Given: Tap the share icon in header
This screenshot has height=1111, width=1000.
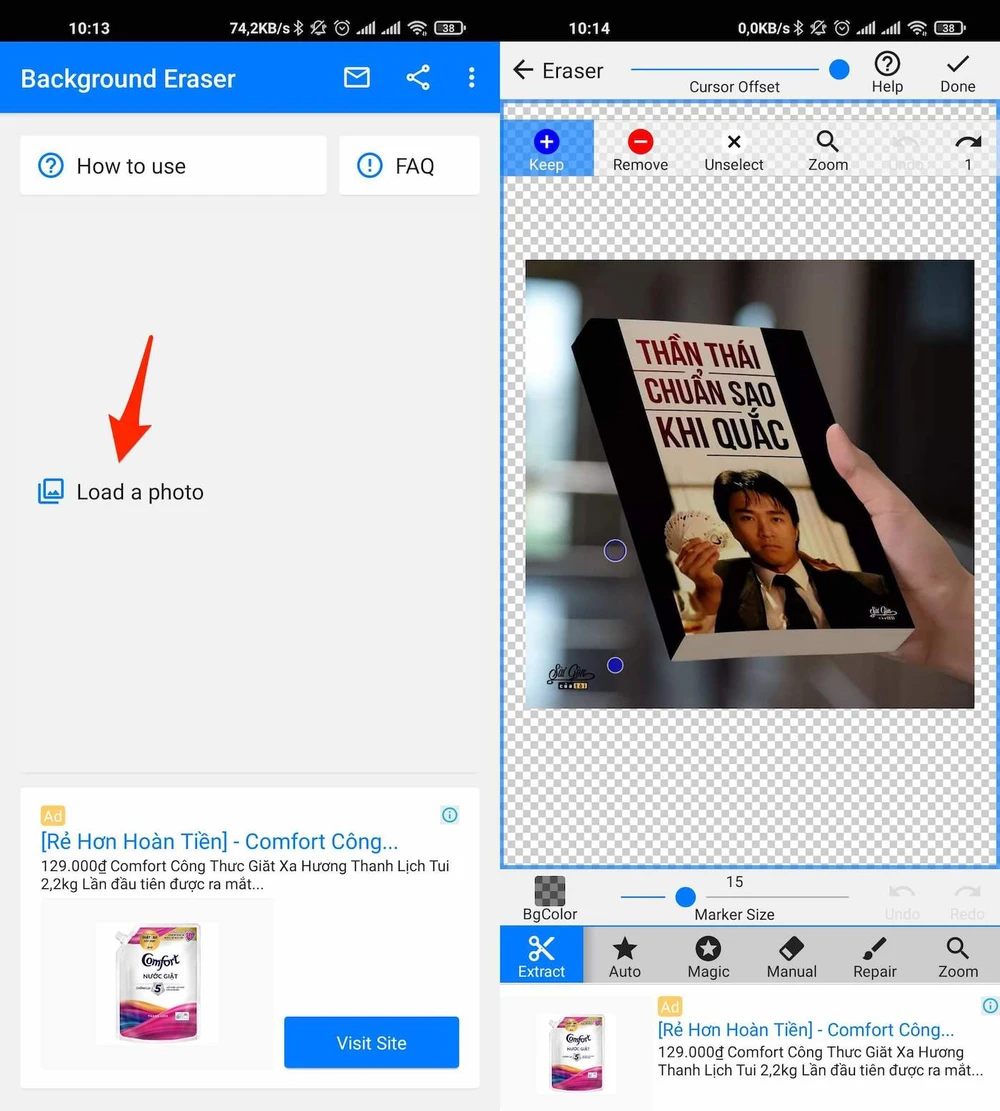Looking at the screenshot, I should click(x=418, y=78).
